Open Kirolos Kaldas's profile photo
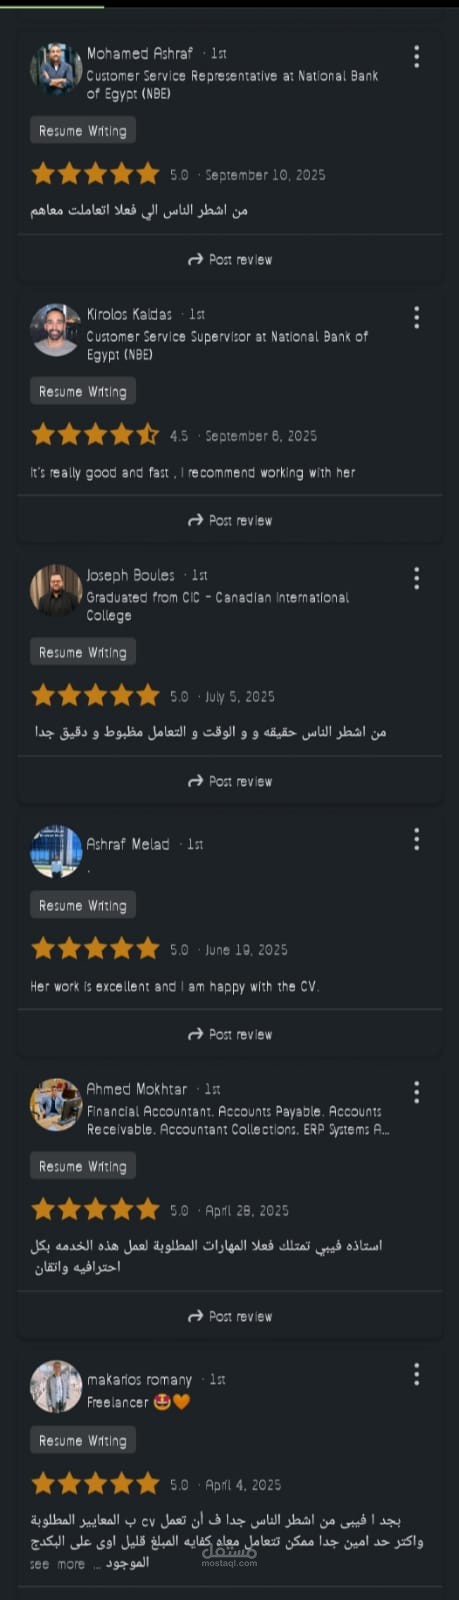 (56, 330)
